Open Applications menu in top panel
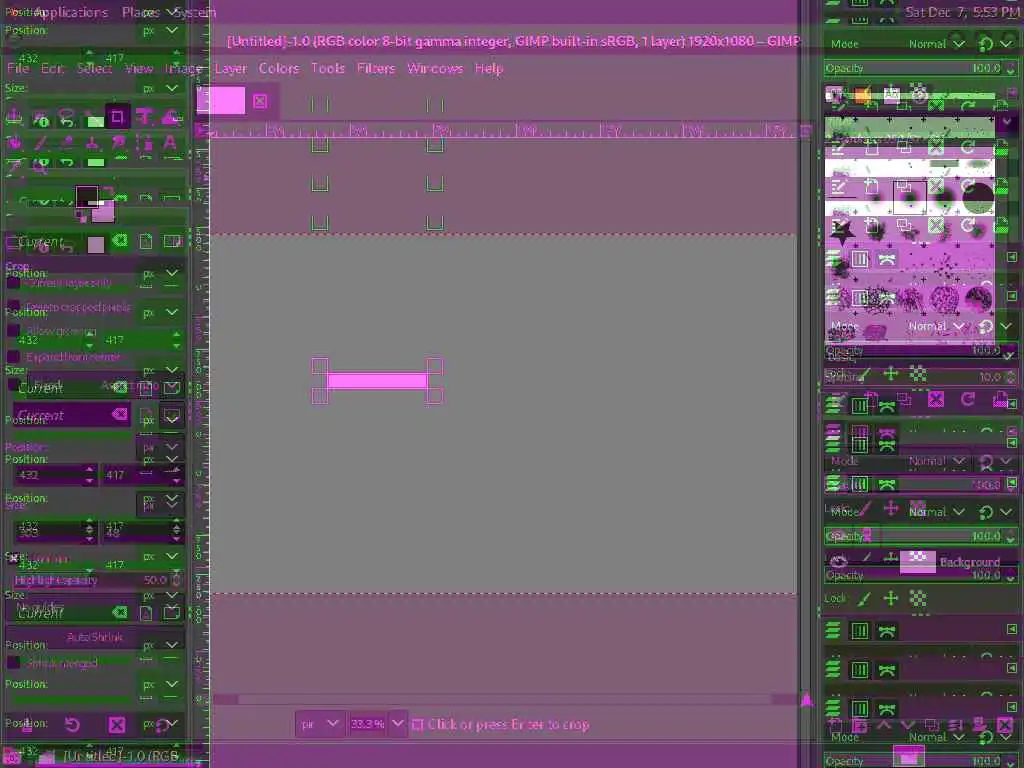 (71, 12)
